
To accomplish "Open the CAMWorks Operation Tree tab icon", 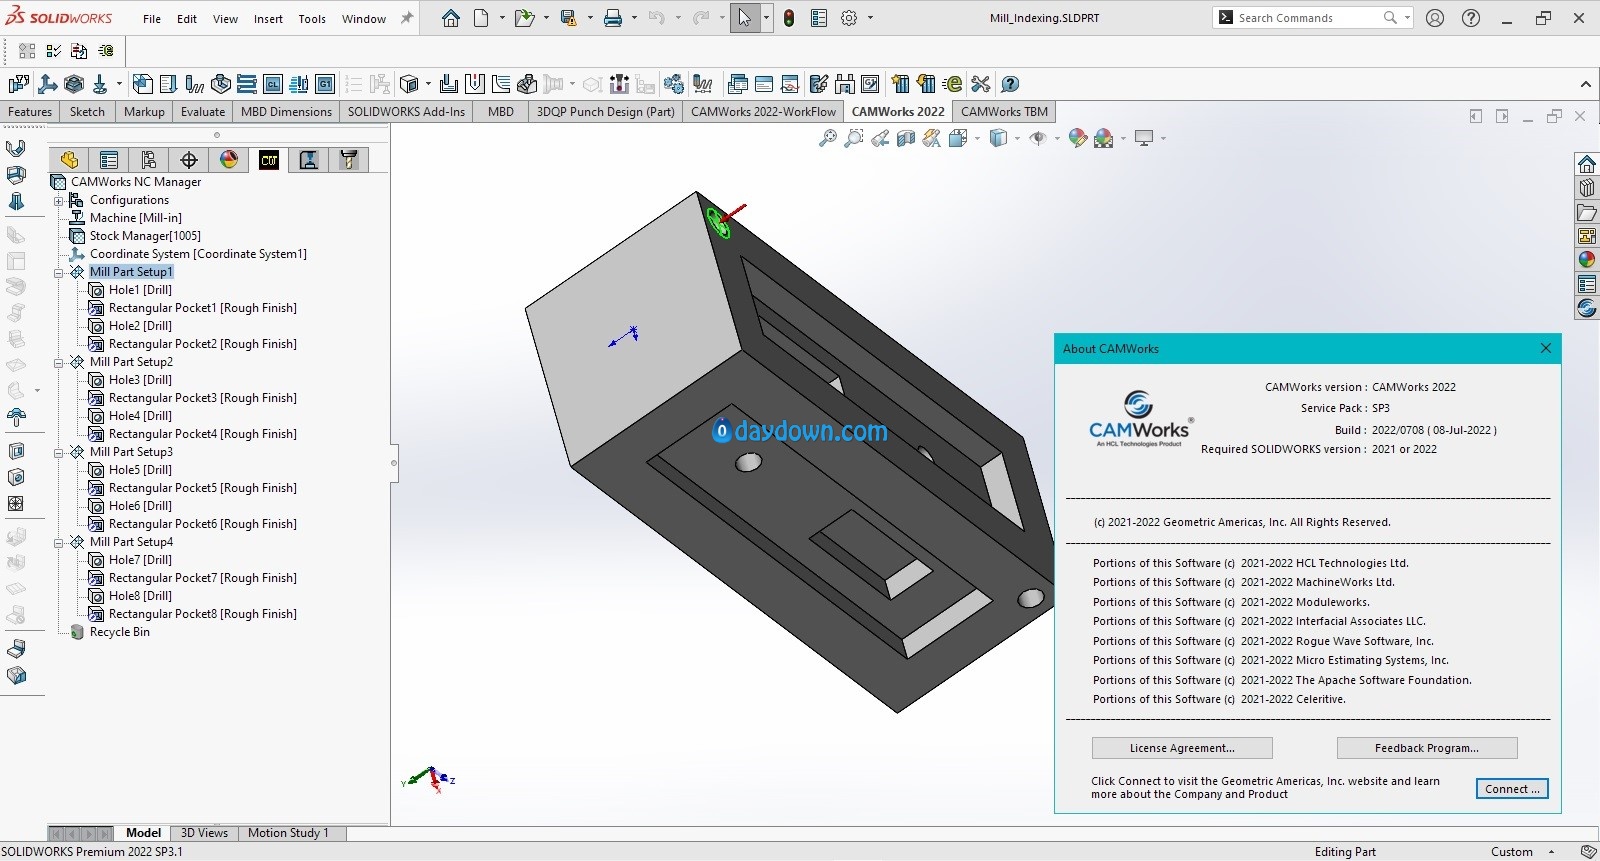I will pyautogui.click(x=309, y=160).
